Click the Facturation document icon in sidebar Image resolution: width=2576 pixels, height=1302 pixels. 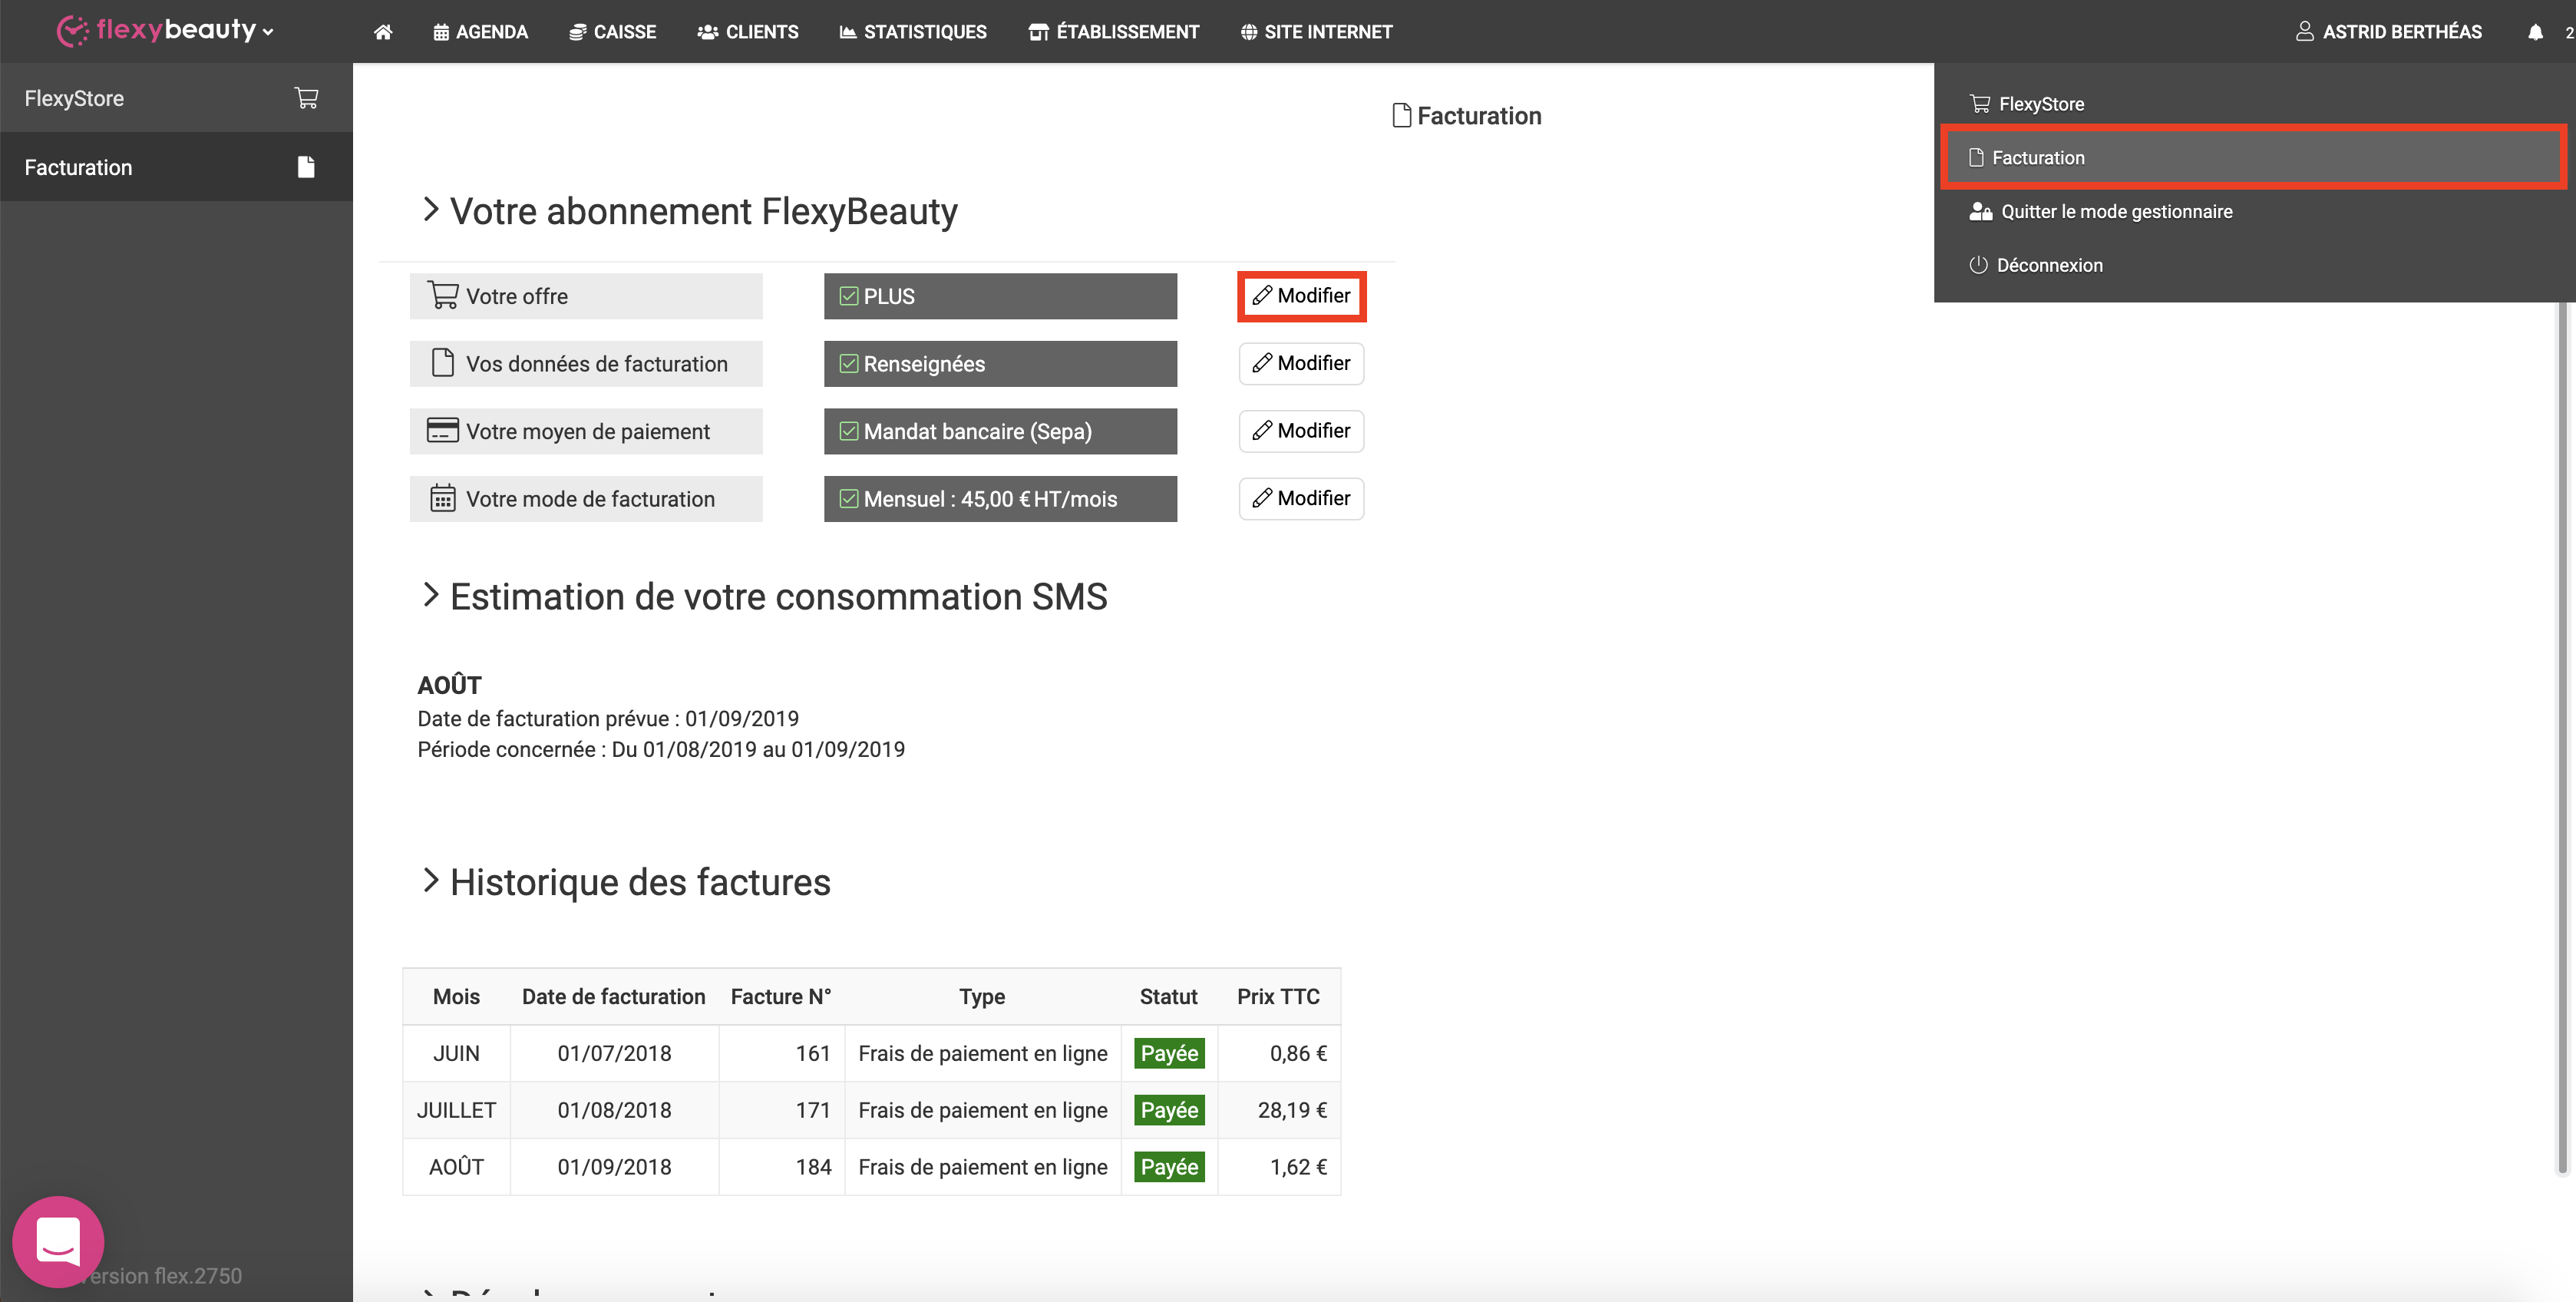[x=306, y=167]
